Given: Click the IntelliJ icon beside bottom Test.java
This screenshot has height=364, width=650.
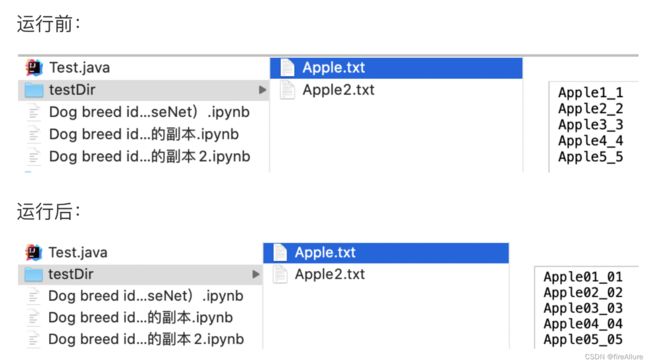Looking at the screenshot, I should click(x=34, y=252).
